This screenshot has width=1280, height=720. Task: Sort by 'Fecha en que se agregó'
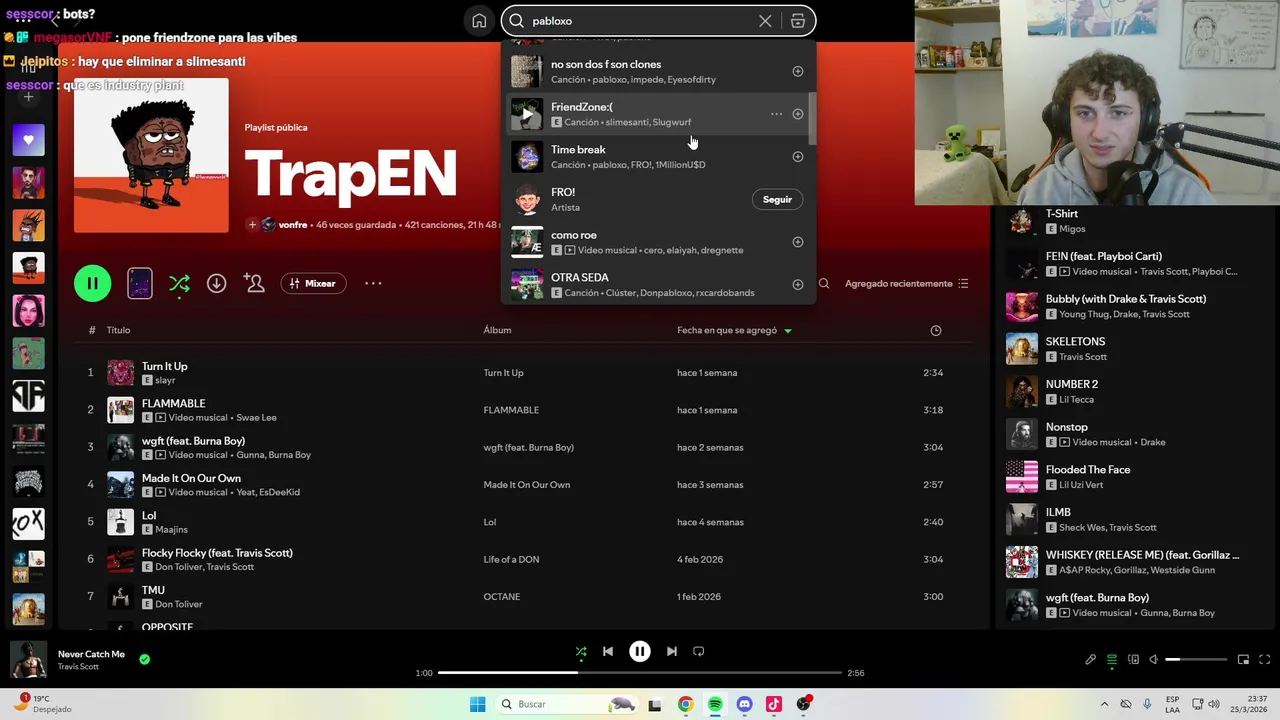click(x=727, y=330)
